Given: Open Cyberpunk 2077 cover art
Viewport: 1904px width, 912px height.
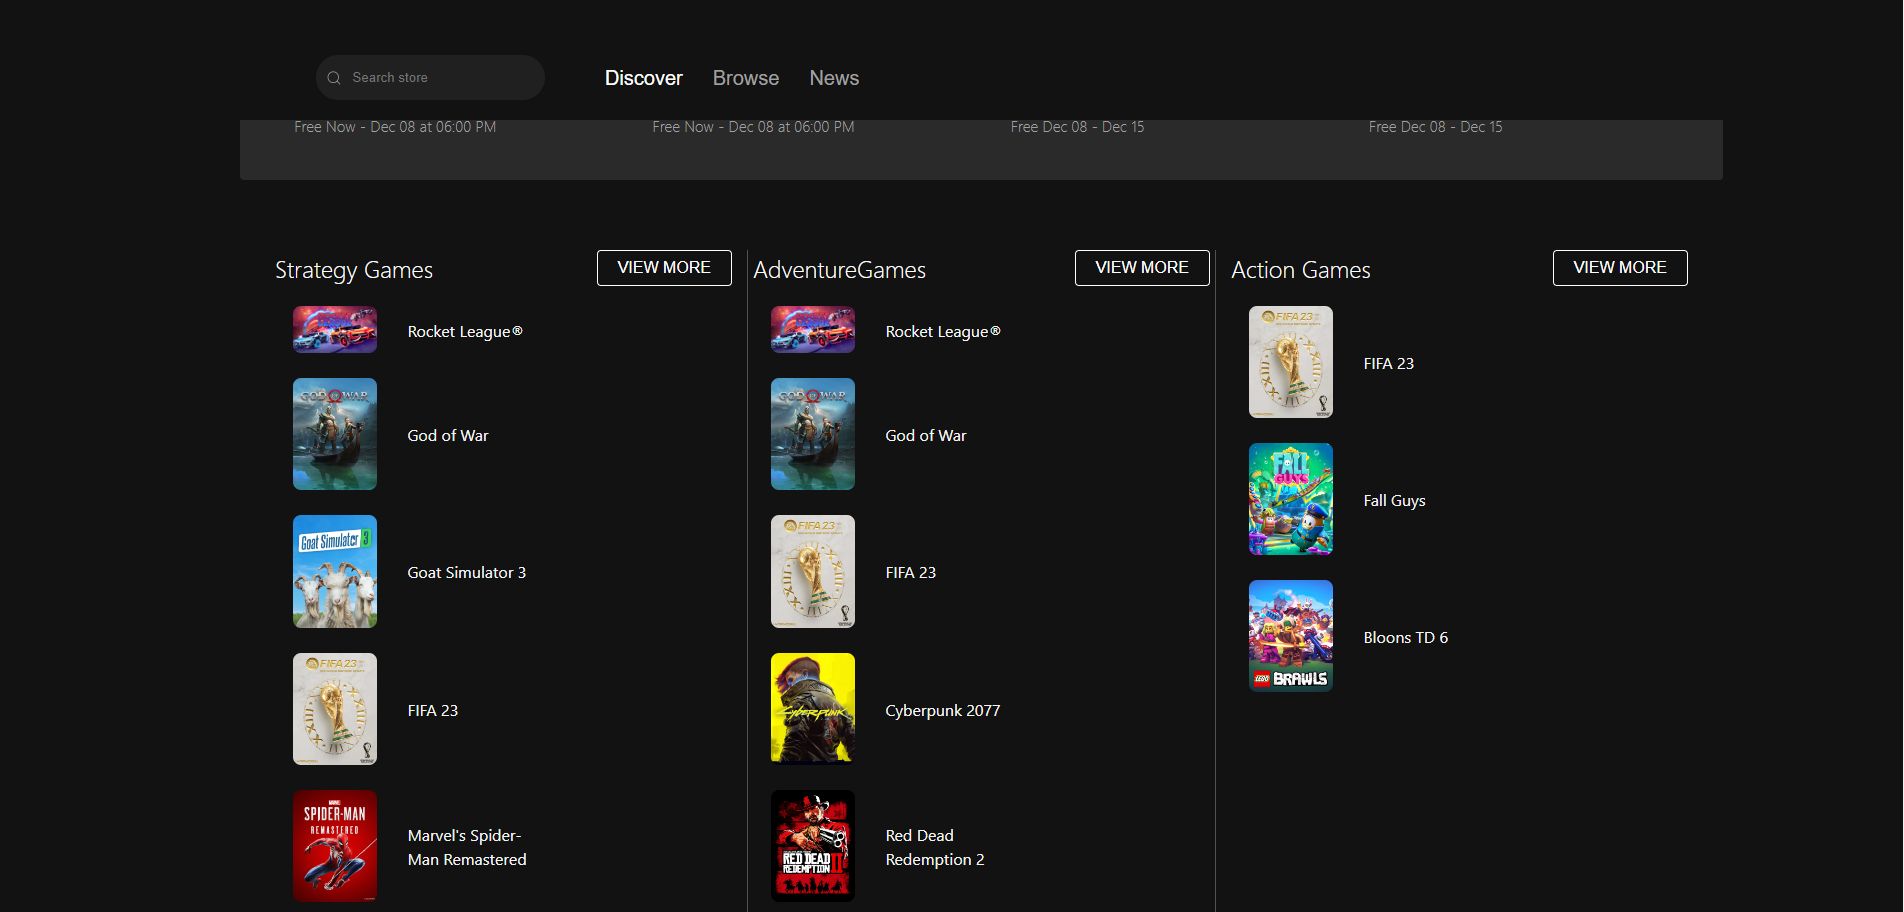Looking at the screenshot, I should click(813, 708).
